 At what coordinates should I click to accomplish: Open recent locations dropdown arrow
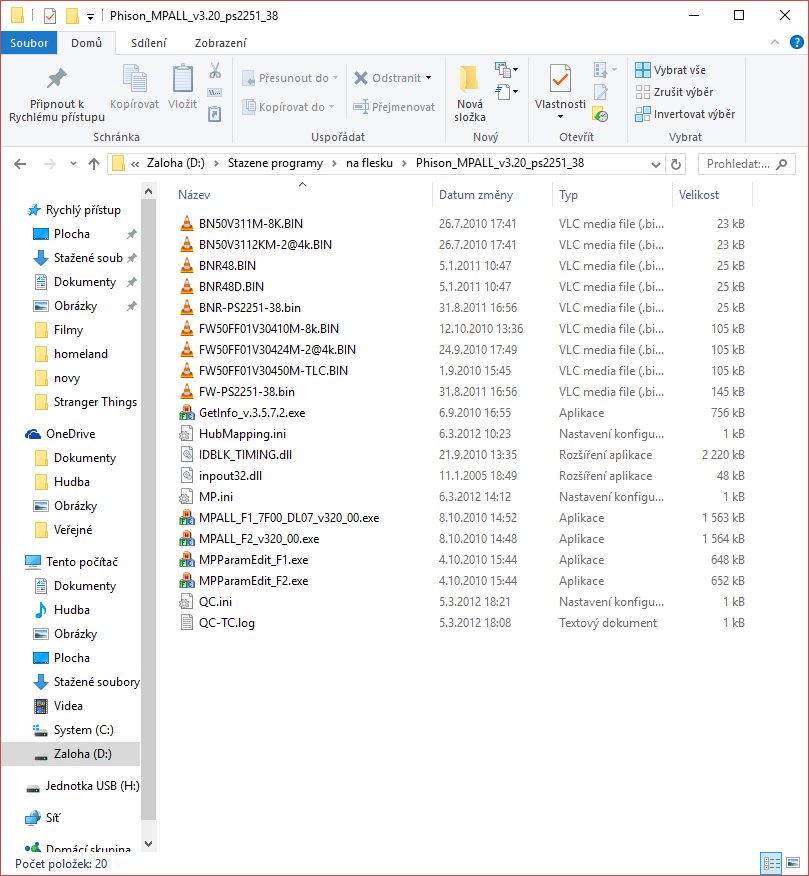pos(73,164)
